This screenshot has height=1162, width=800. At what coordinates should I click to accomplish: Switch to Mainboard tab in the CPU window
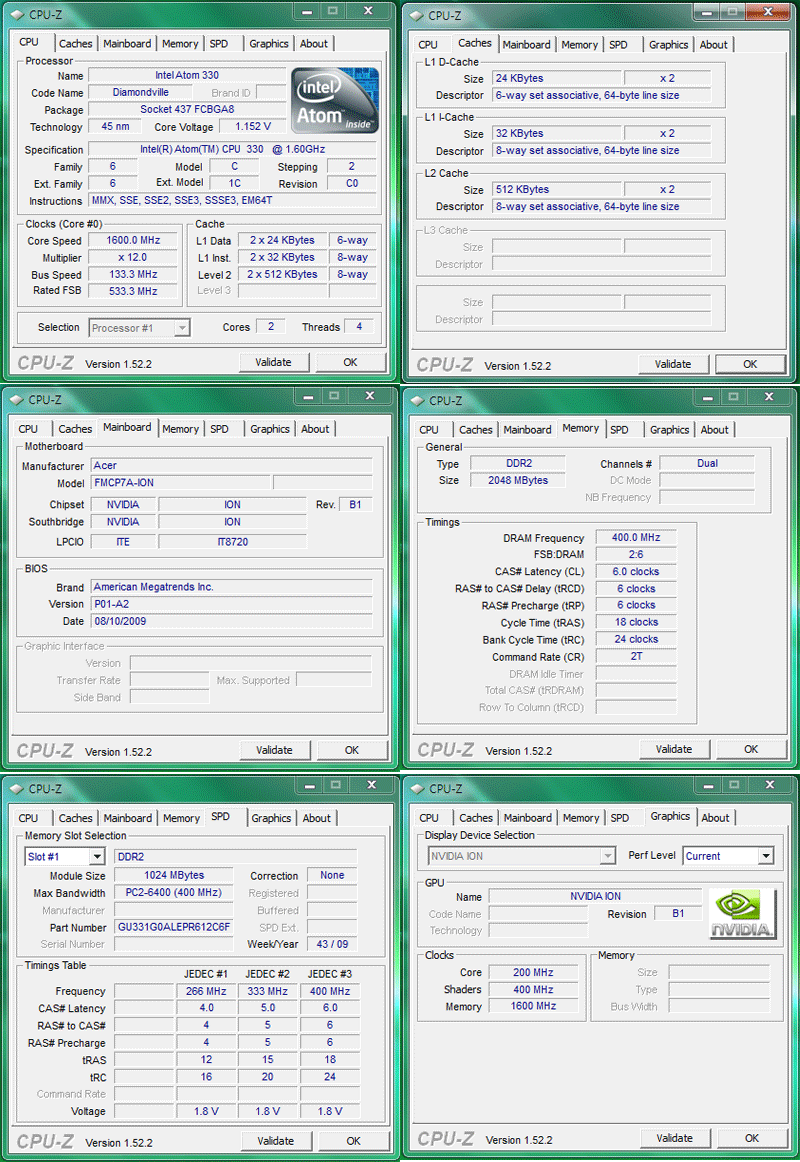(x=127, y=44)
